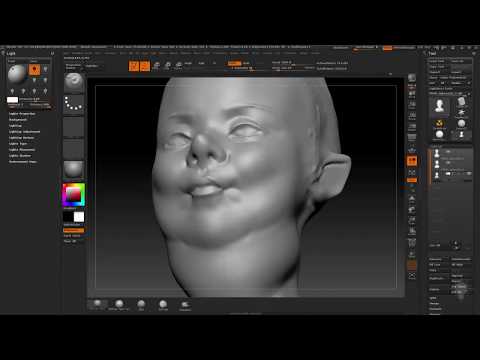The width and height of the screenshot is (480, 360).
Task: Toggle the PolyF wireframe icon
Action: click(412, 243)
